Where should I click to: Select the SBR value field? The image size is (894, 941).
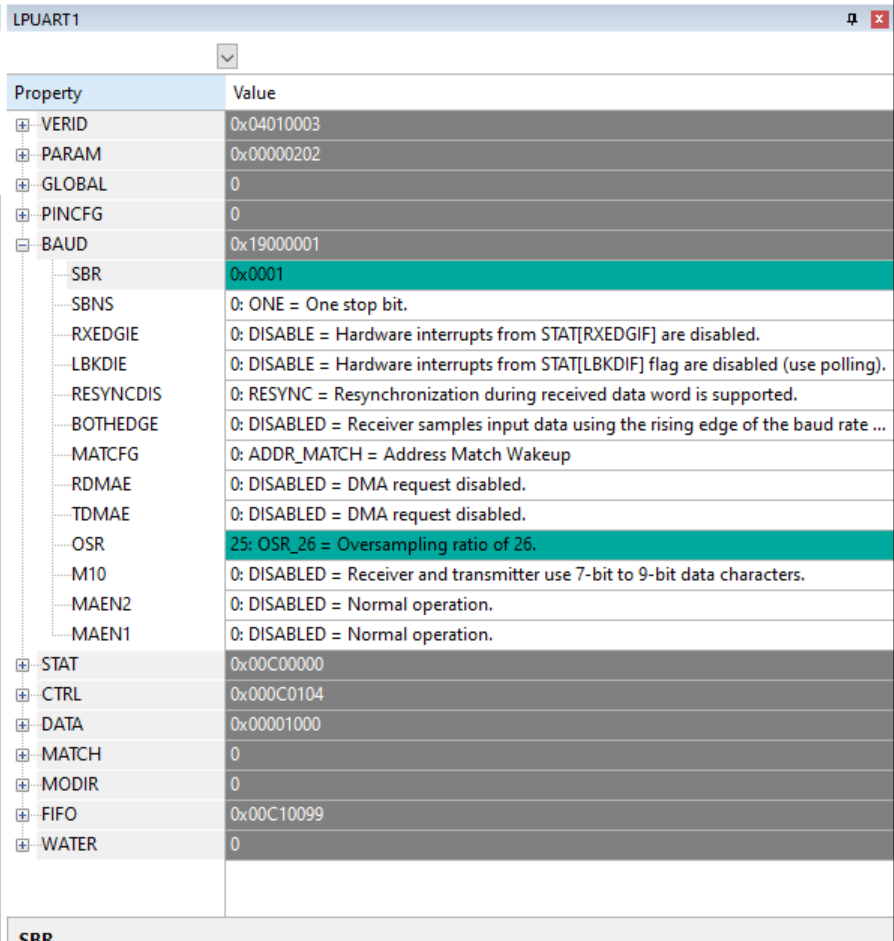click(x=400, y=274)
